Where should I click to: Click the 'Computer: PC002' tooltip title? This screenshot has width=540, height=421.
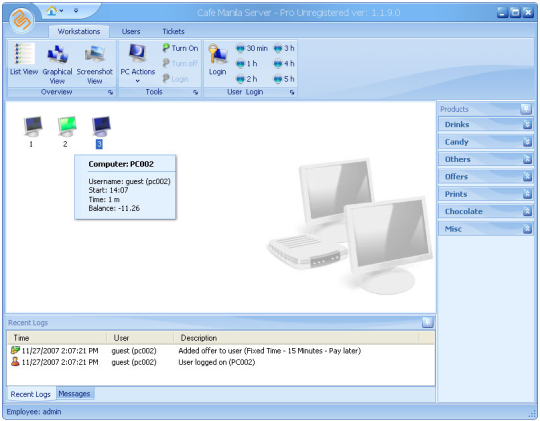[121, 164]
